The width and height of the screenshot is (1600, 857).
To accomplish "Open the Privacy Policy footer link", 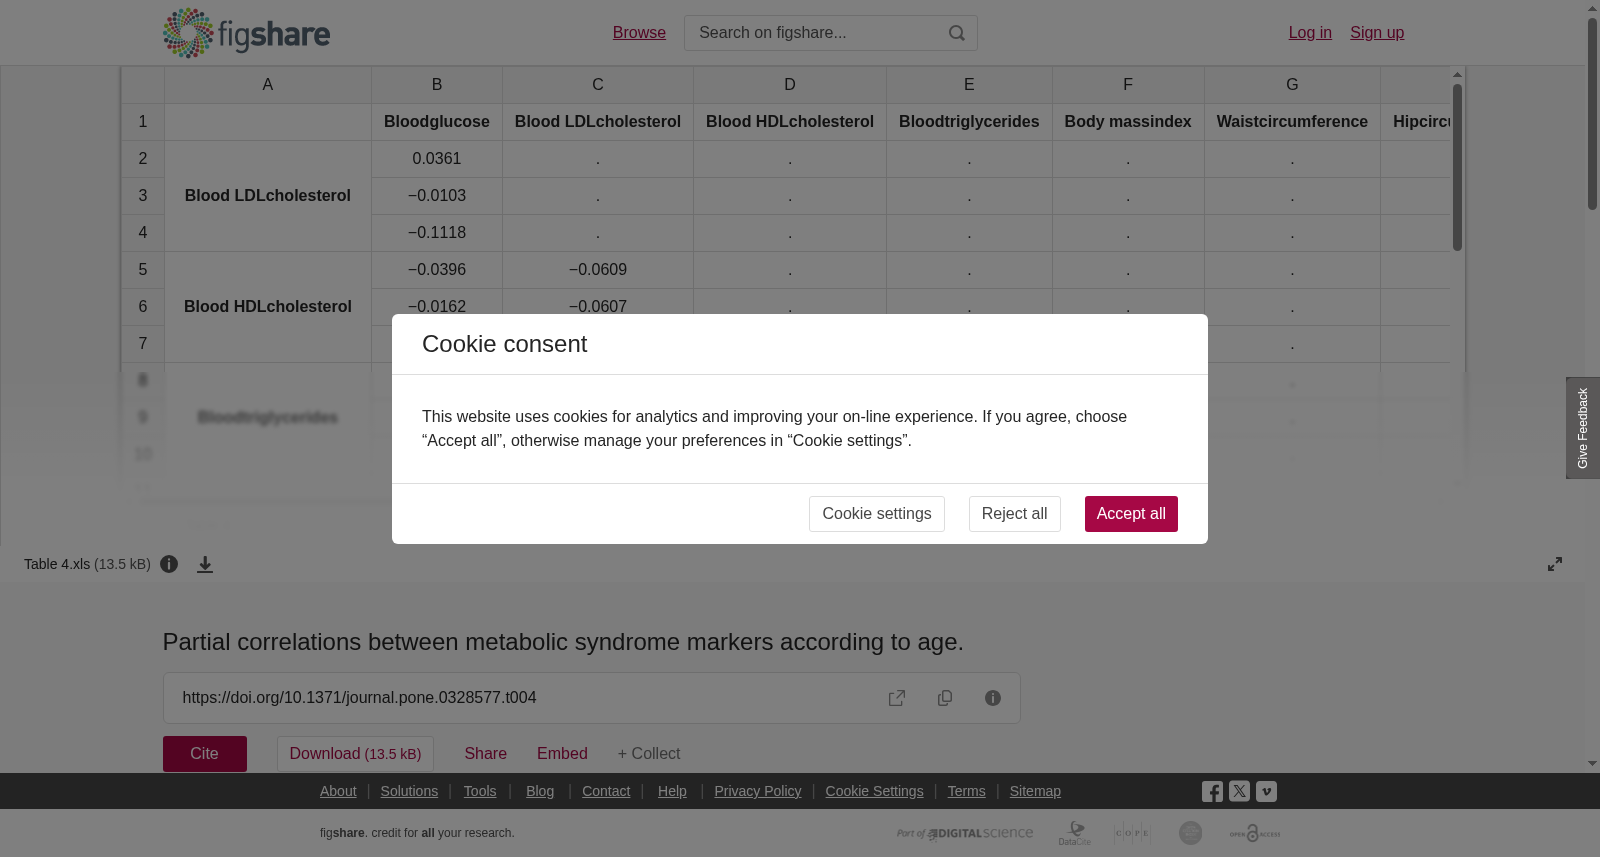I will click(758, 791).
